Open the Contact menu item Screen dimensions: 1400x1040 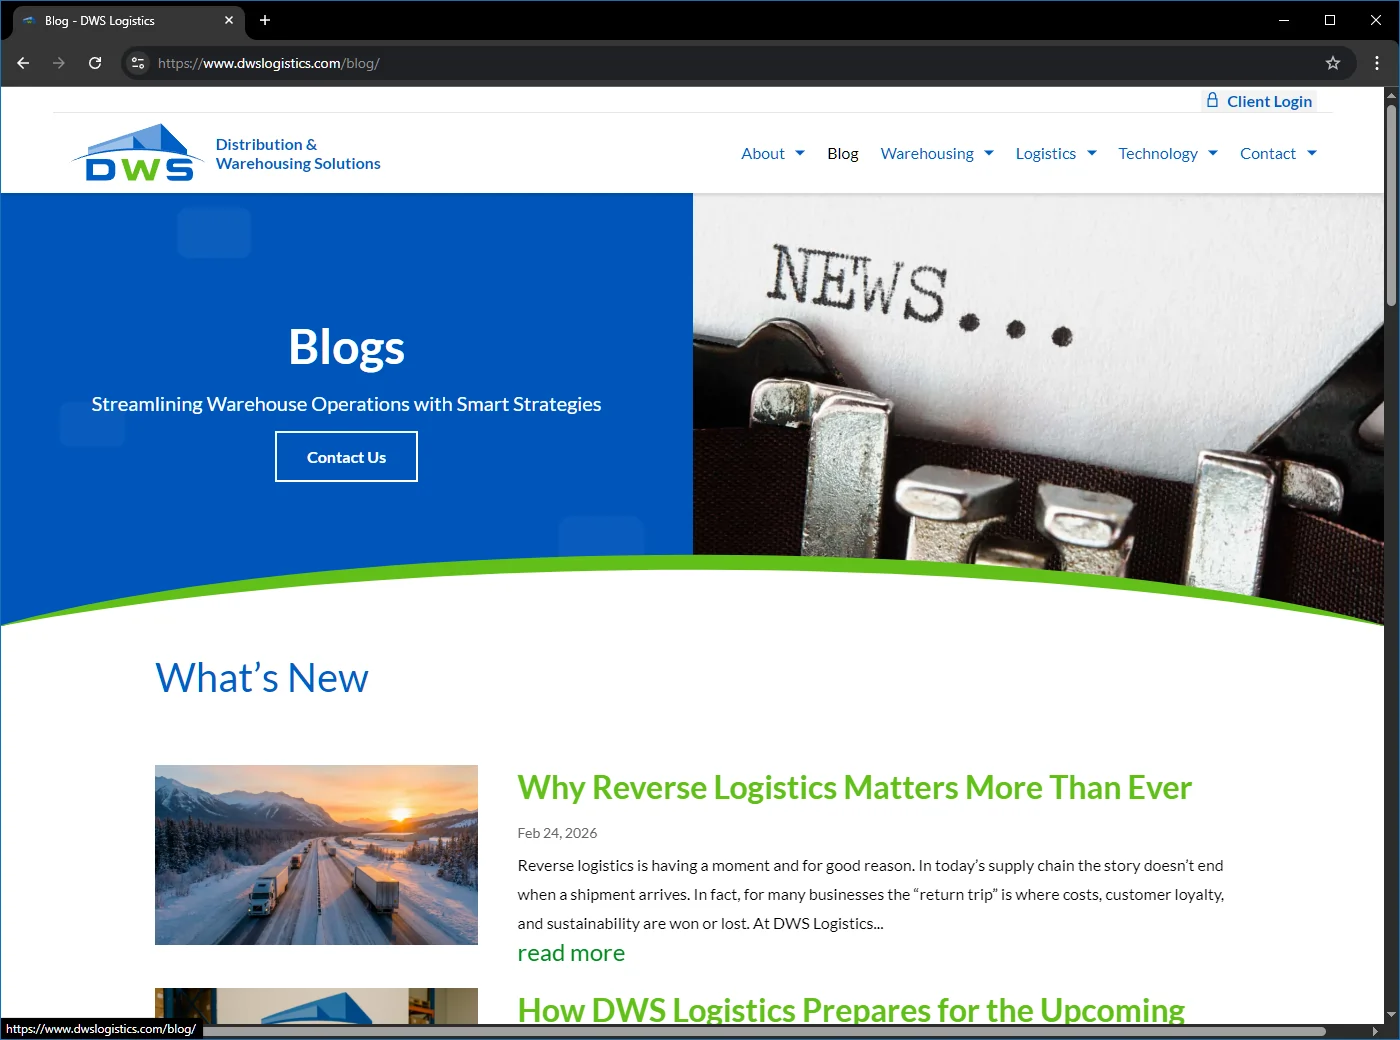(x=1268, y=153)
